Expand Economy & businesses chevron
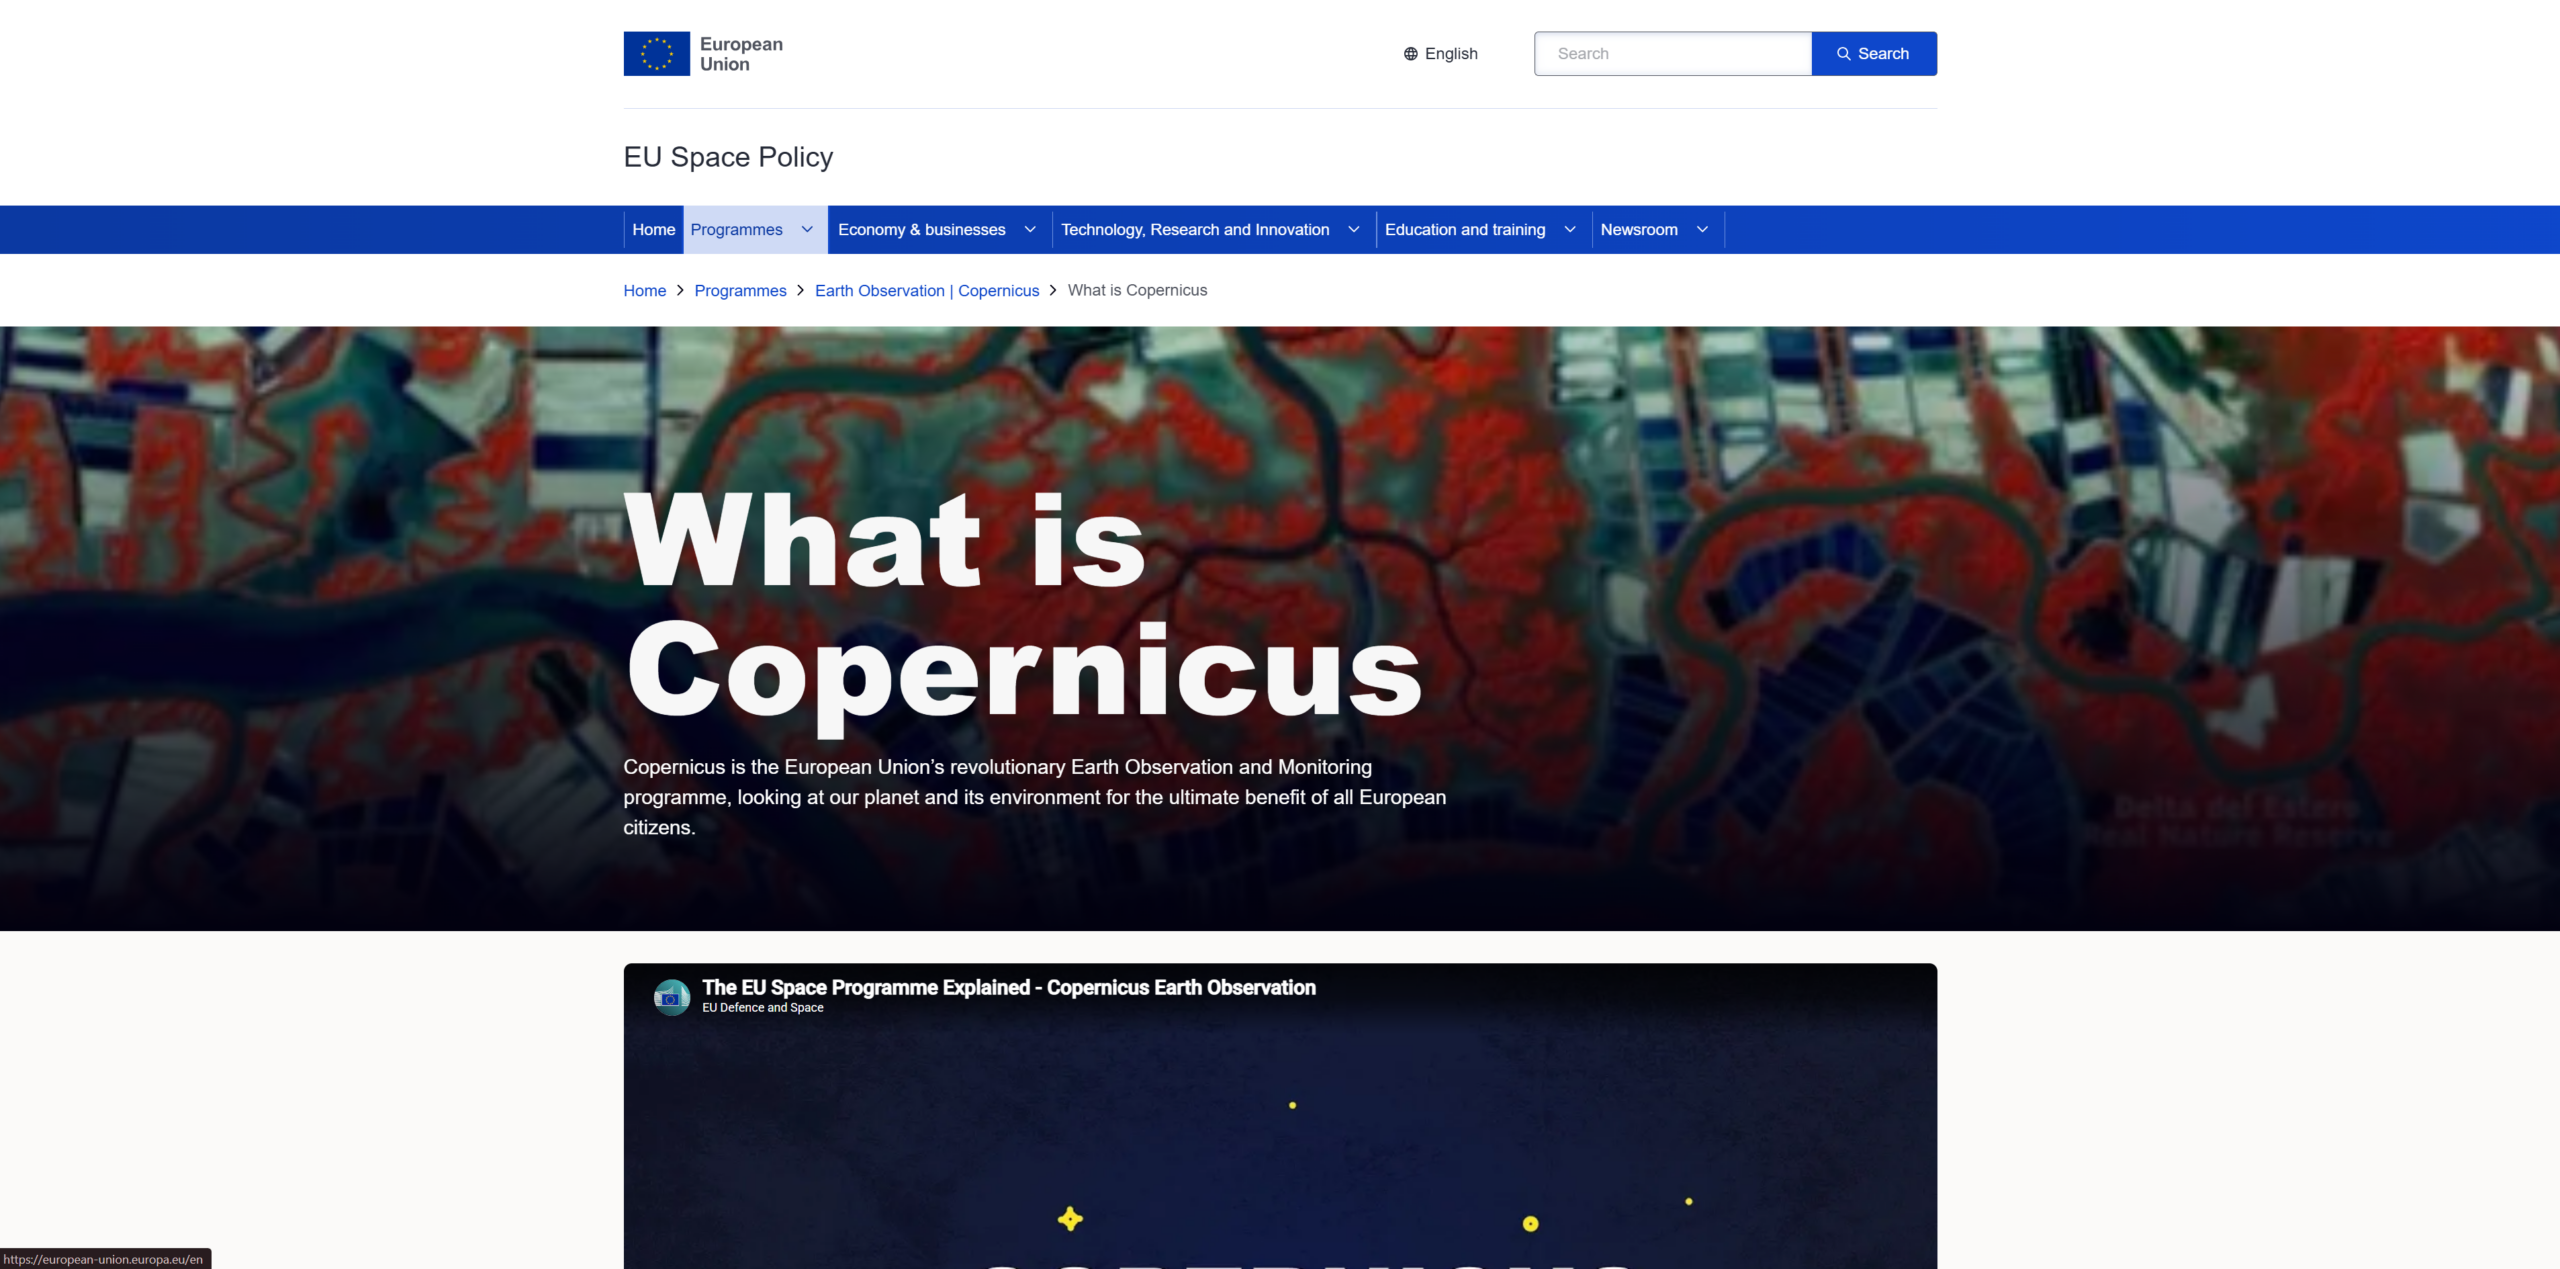The image size is (2560, 1269). (1030, 230)
